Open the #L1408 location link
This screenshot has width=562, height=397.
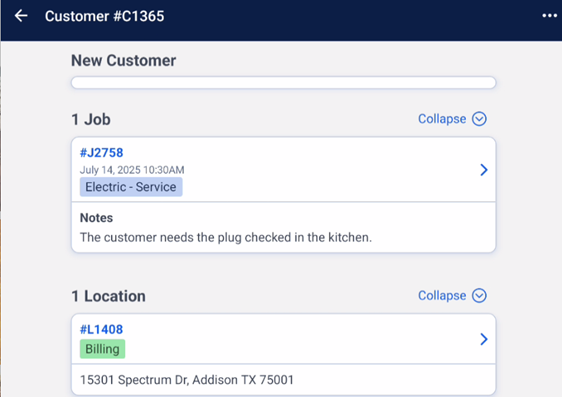tap(101, 329)
